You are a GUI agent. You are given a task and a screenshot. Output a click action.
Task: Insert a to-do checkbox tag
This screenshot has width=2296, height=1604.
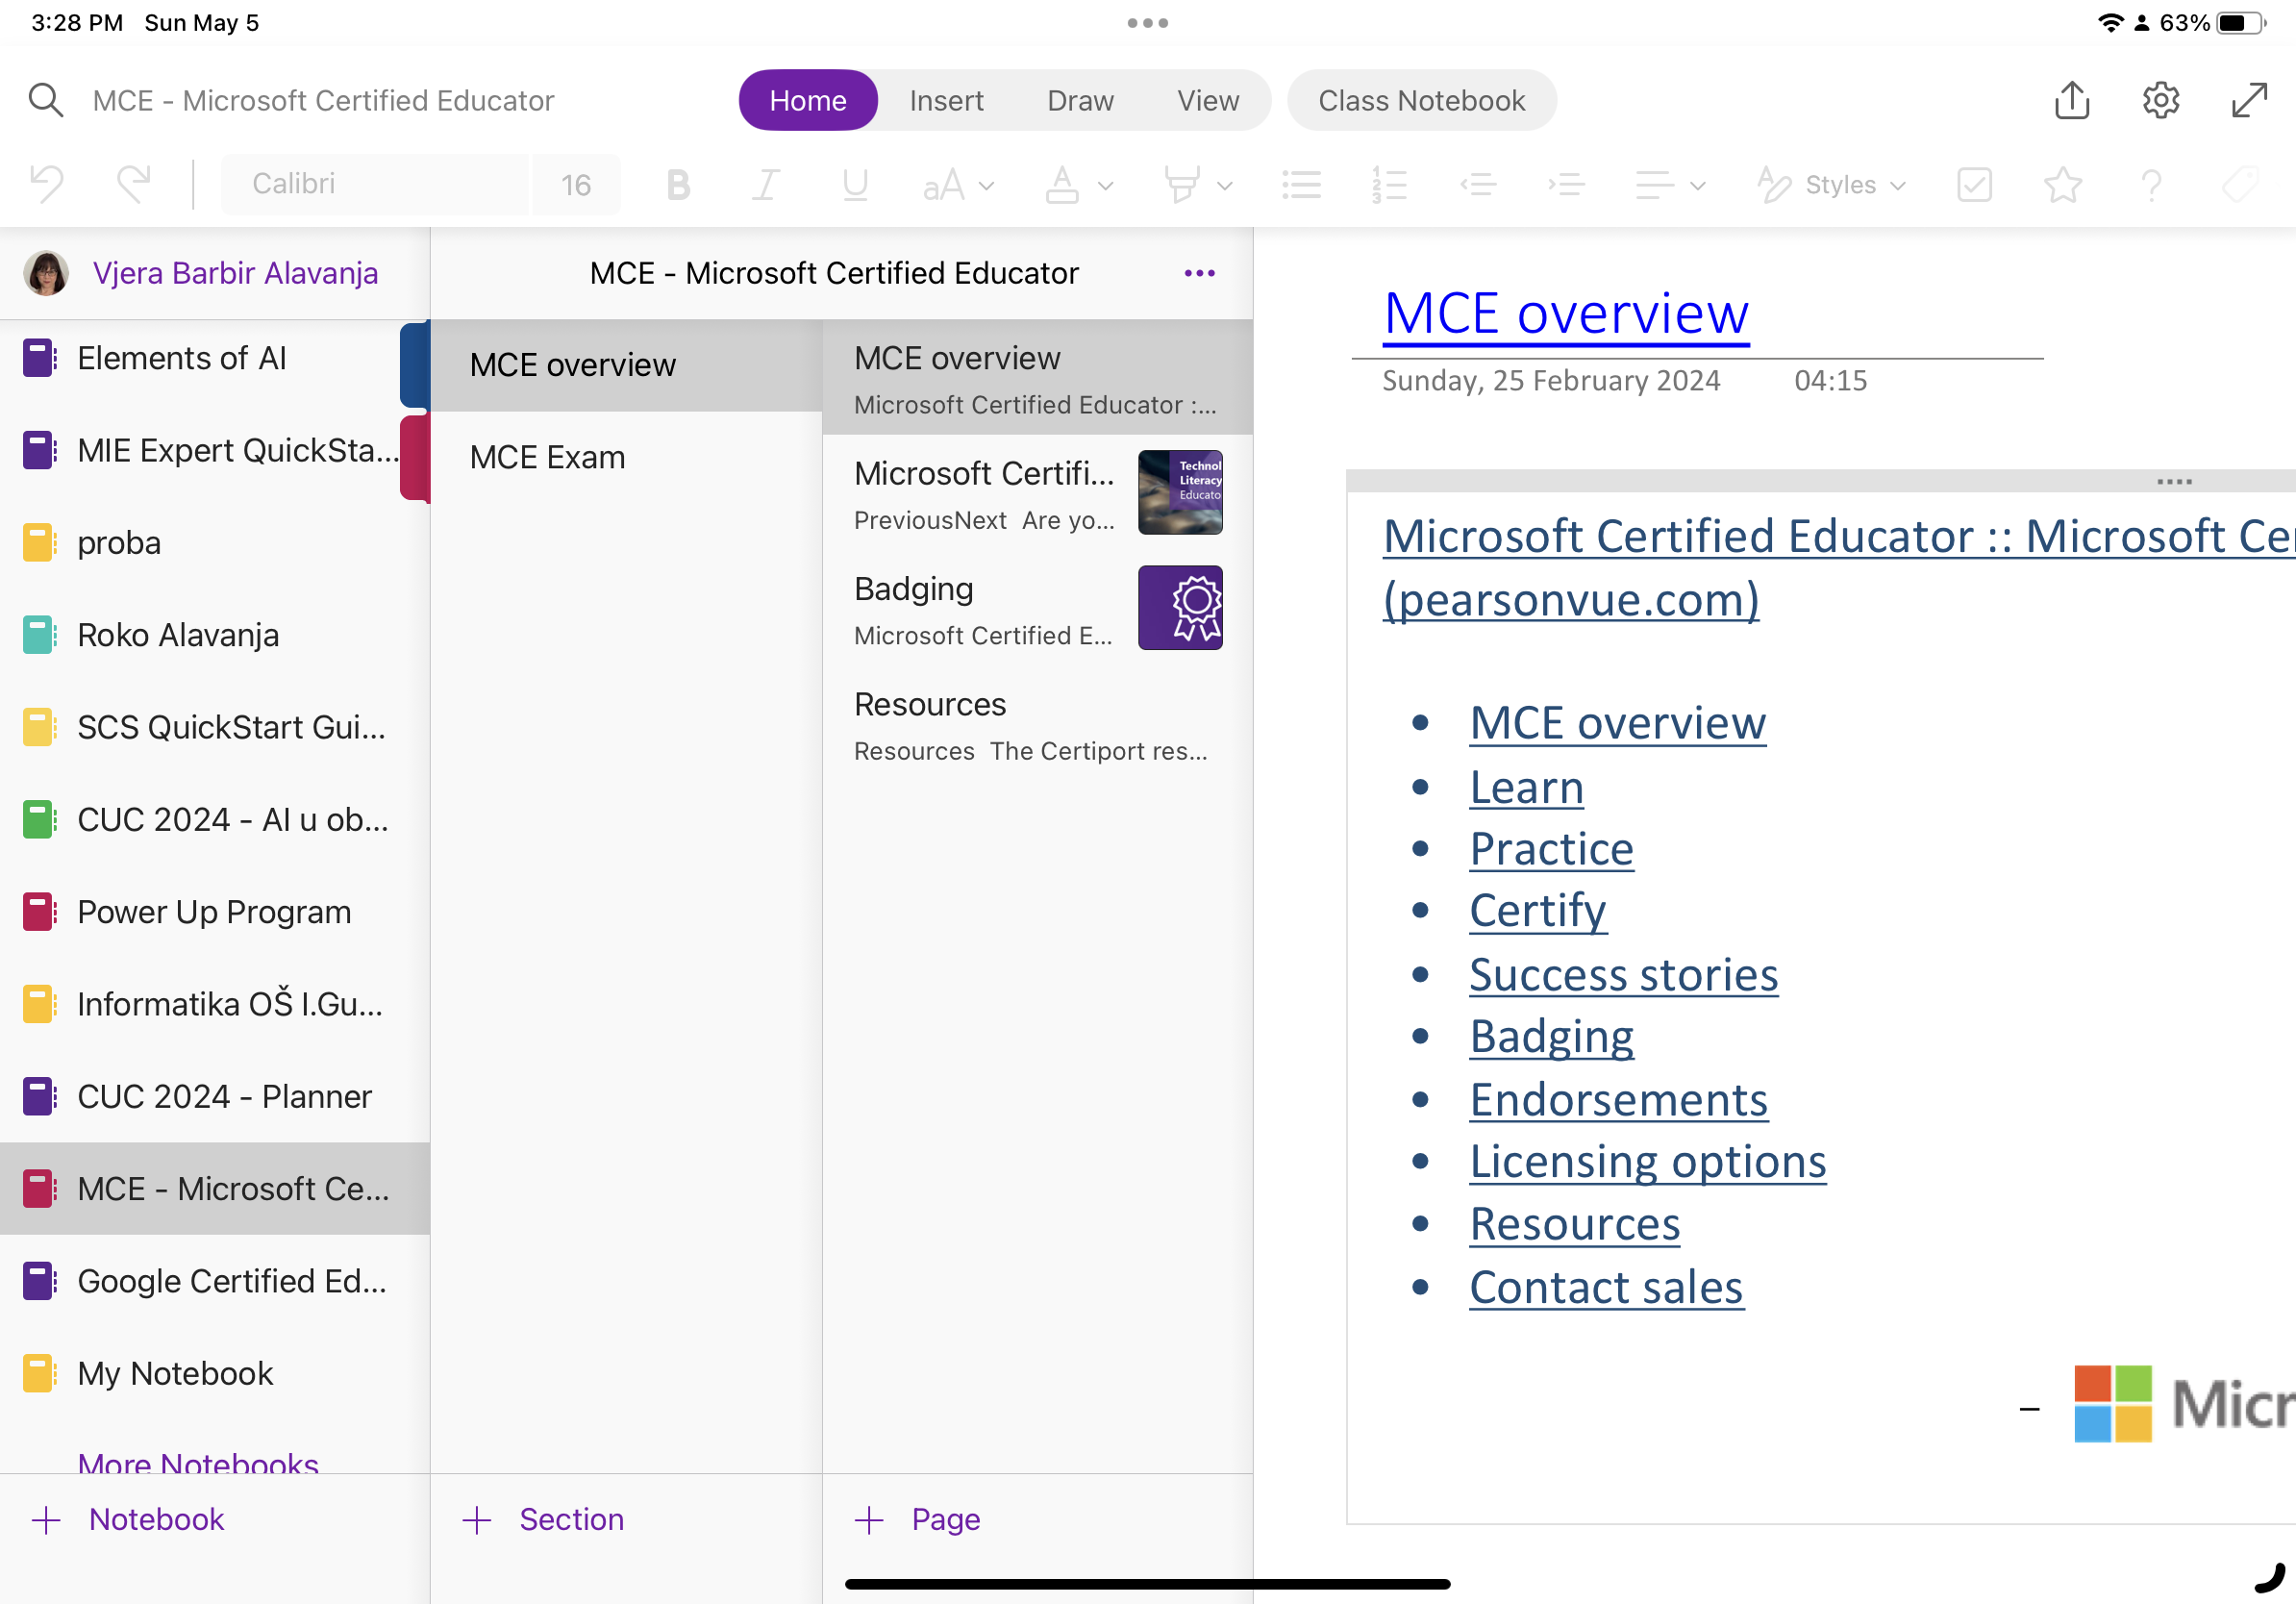tap(1974, 185)
